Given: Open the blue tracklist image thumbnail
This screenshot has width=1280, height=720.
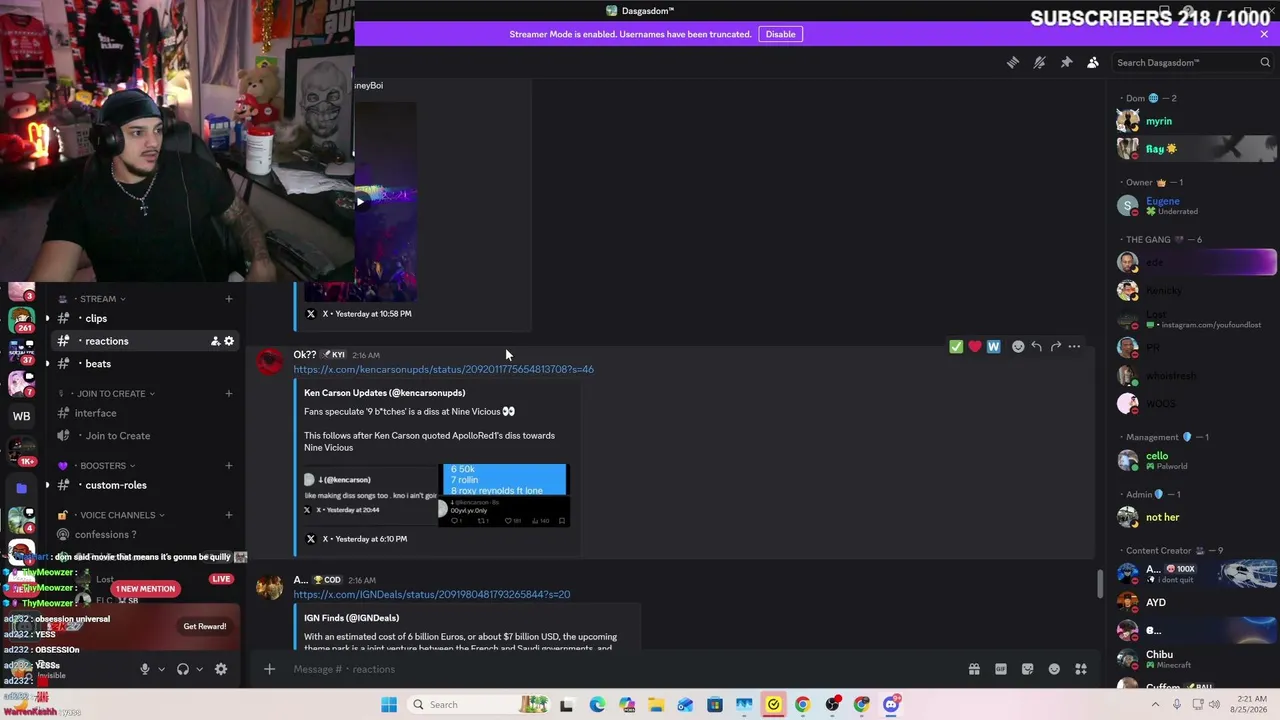Looking at the screenshot, I should 504,479.
